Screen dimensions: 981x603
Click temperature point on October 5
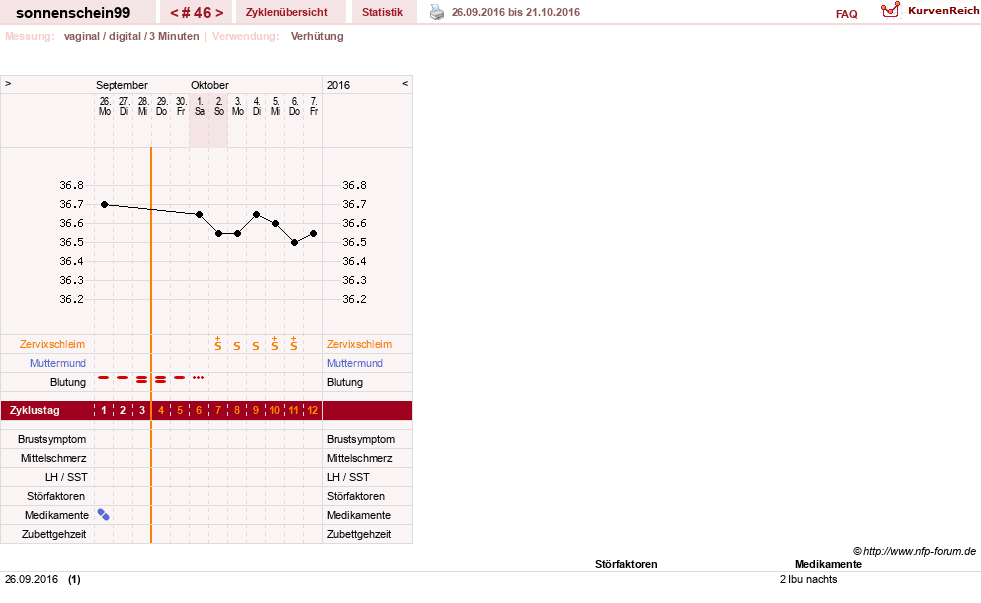tap(275, 223)
